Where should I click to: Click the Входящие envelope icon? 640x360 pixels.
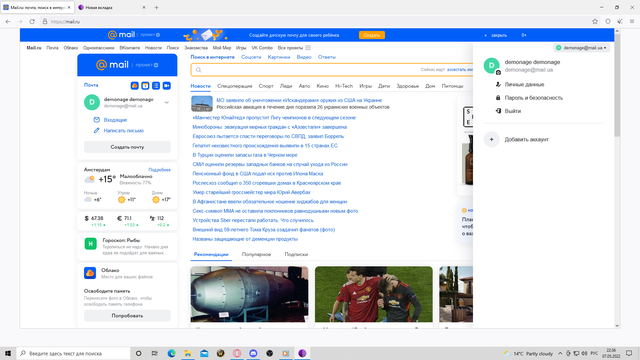[96, 120]
